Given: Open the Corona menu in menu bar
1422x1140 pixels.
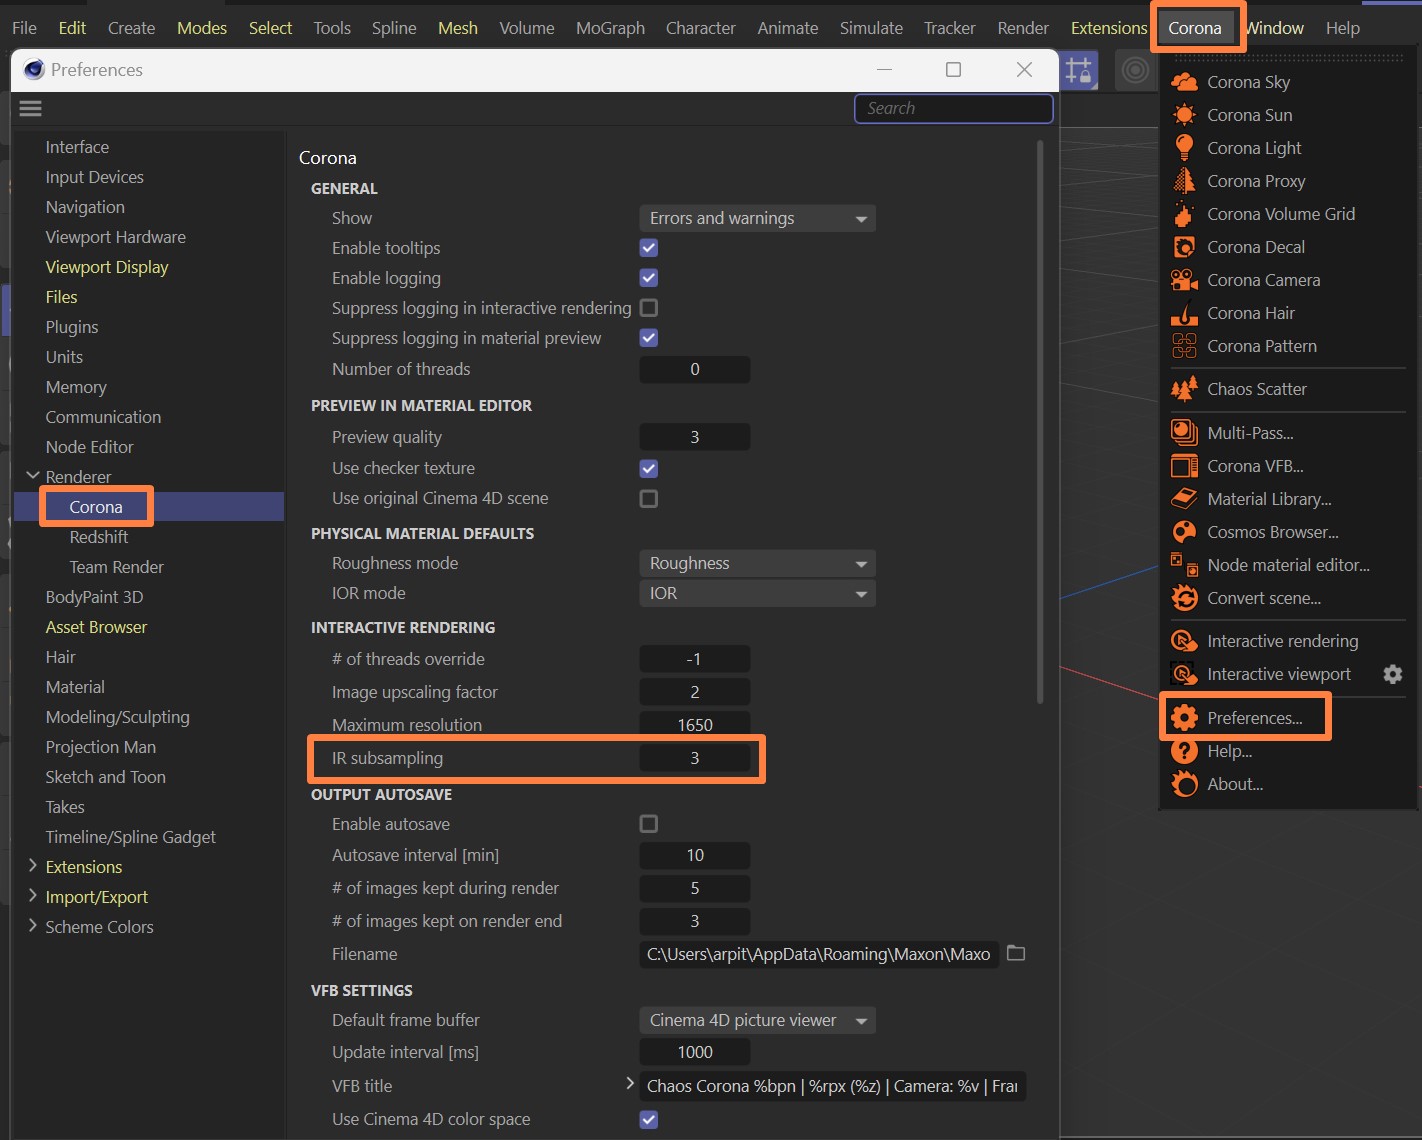Looking at the screenshot, I should click(1195, 28).
